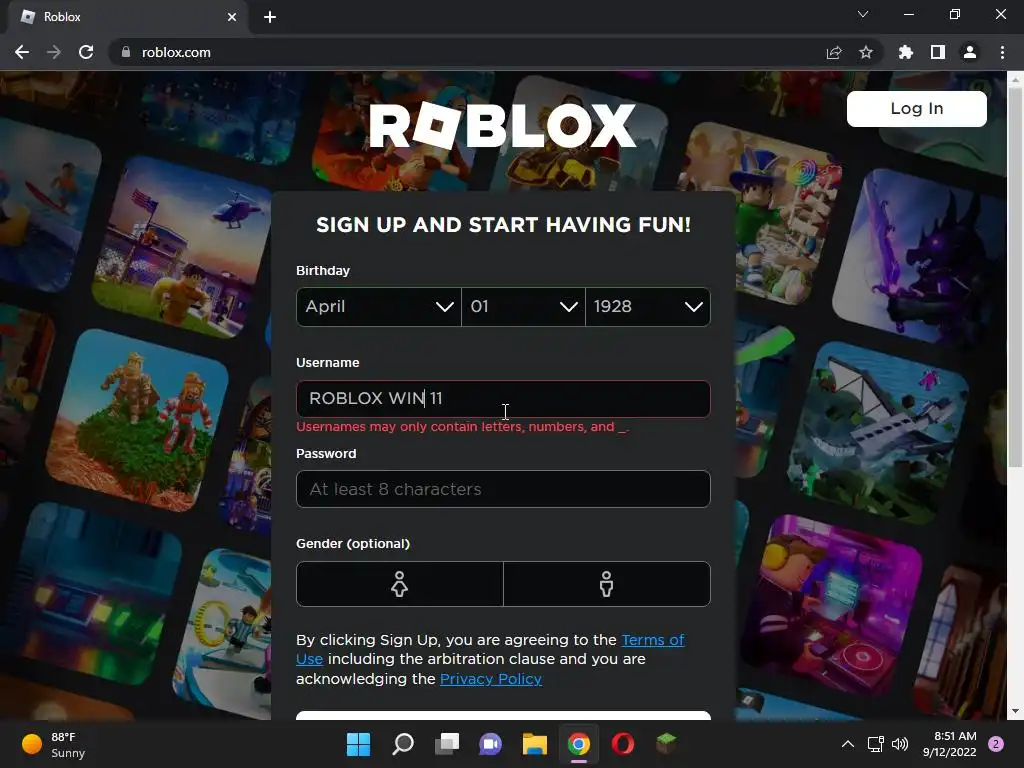Open the Extensions puzzle icon
This screenshot has width=1024, height=768.
click(905, 52)
